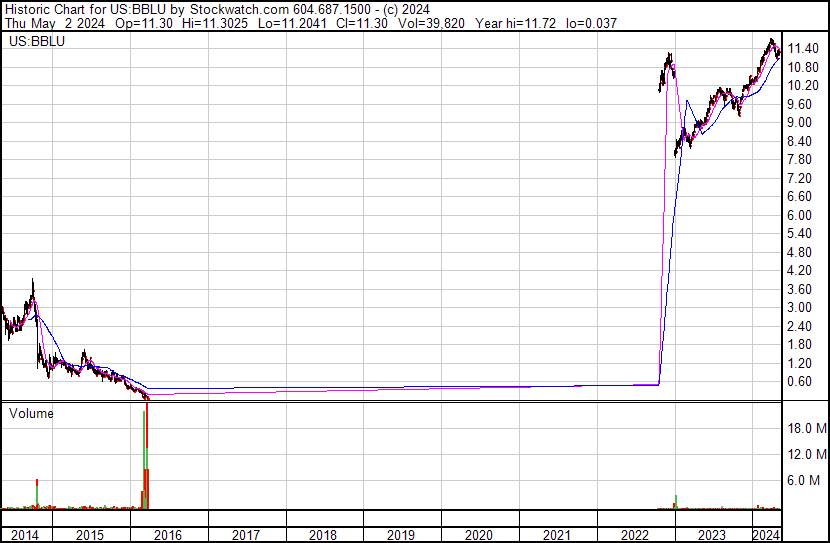Click the 2015 year label on time axis
Viewport: 830px width, 543px height.
[x=90, y=535]
